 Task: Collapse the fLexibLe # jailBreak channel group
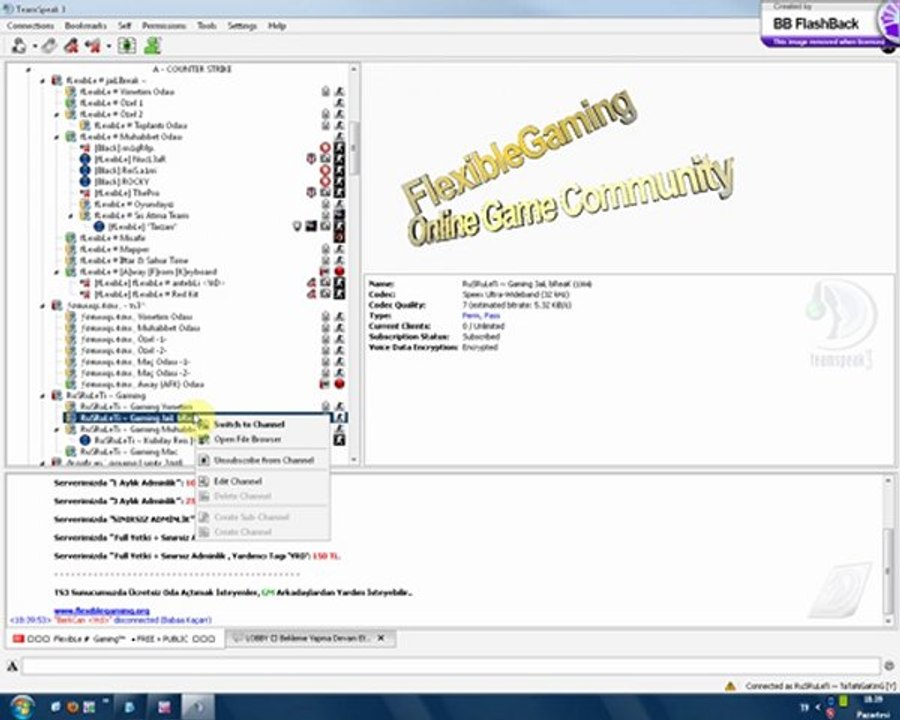pos(42,81)
